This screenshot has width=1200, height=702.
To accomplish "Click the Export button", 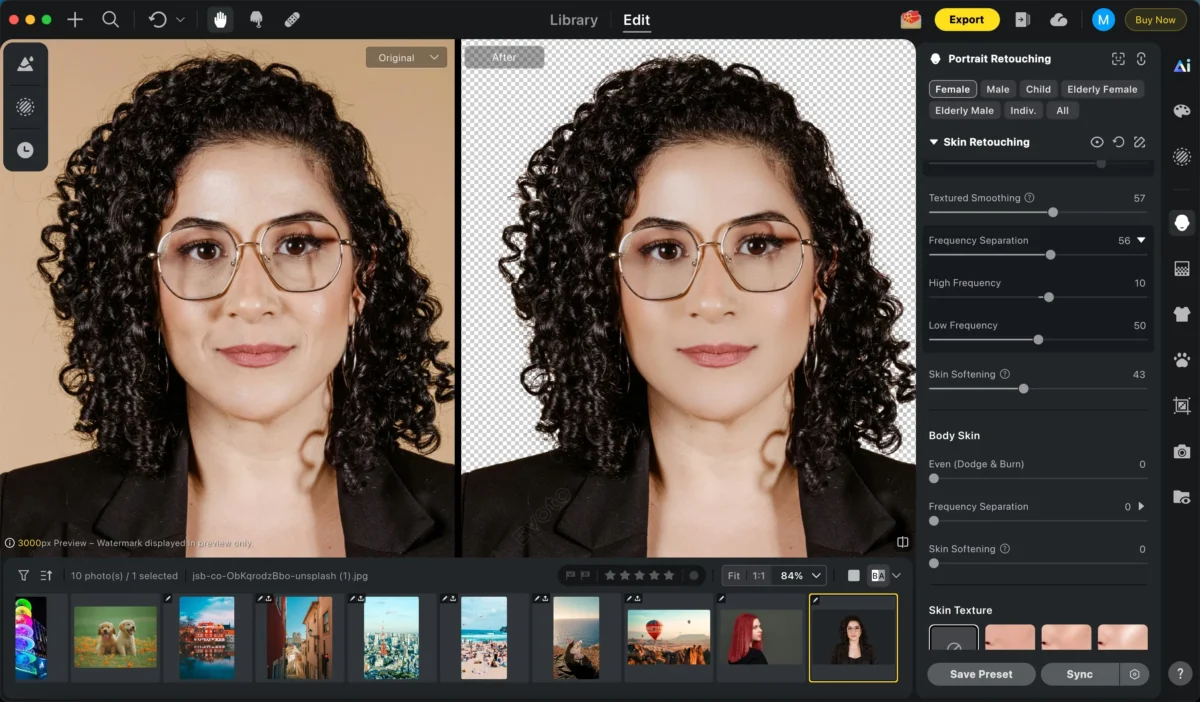I will (x=966, y=19).
